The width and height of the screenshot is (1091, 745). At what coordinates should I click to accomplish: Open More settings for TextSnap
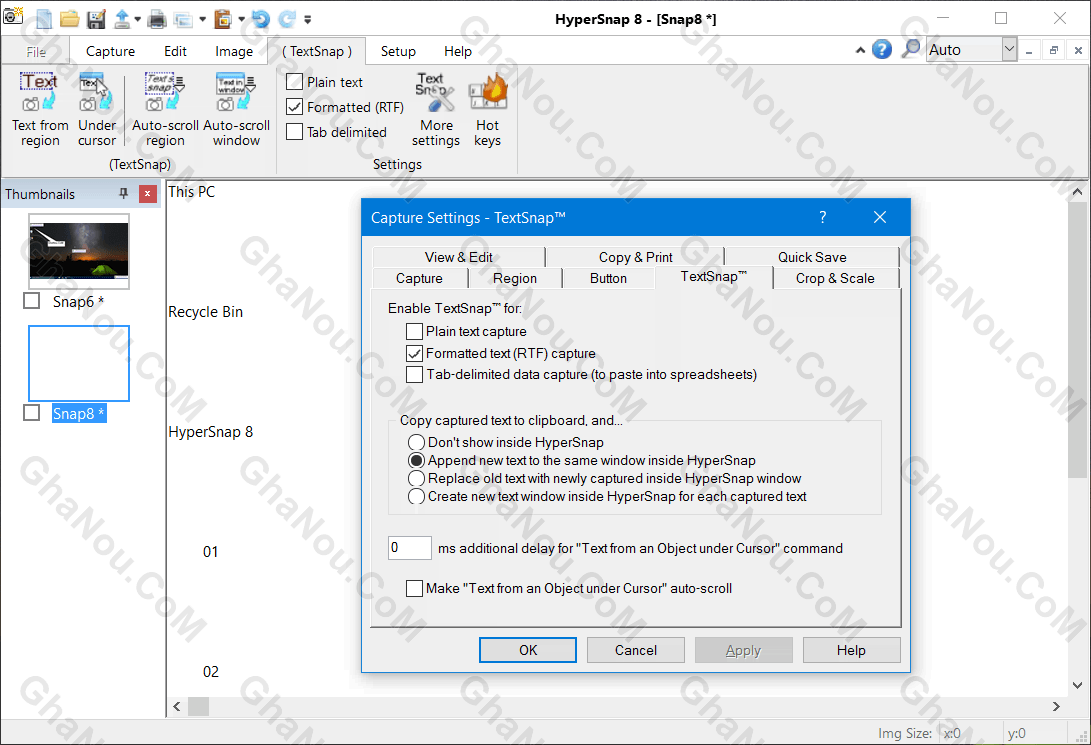coord(436,110)
